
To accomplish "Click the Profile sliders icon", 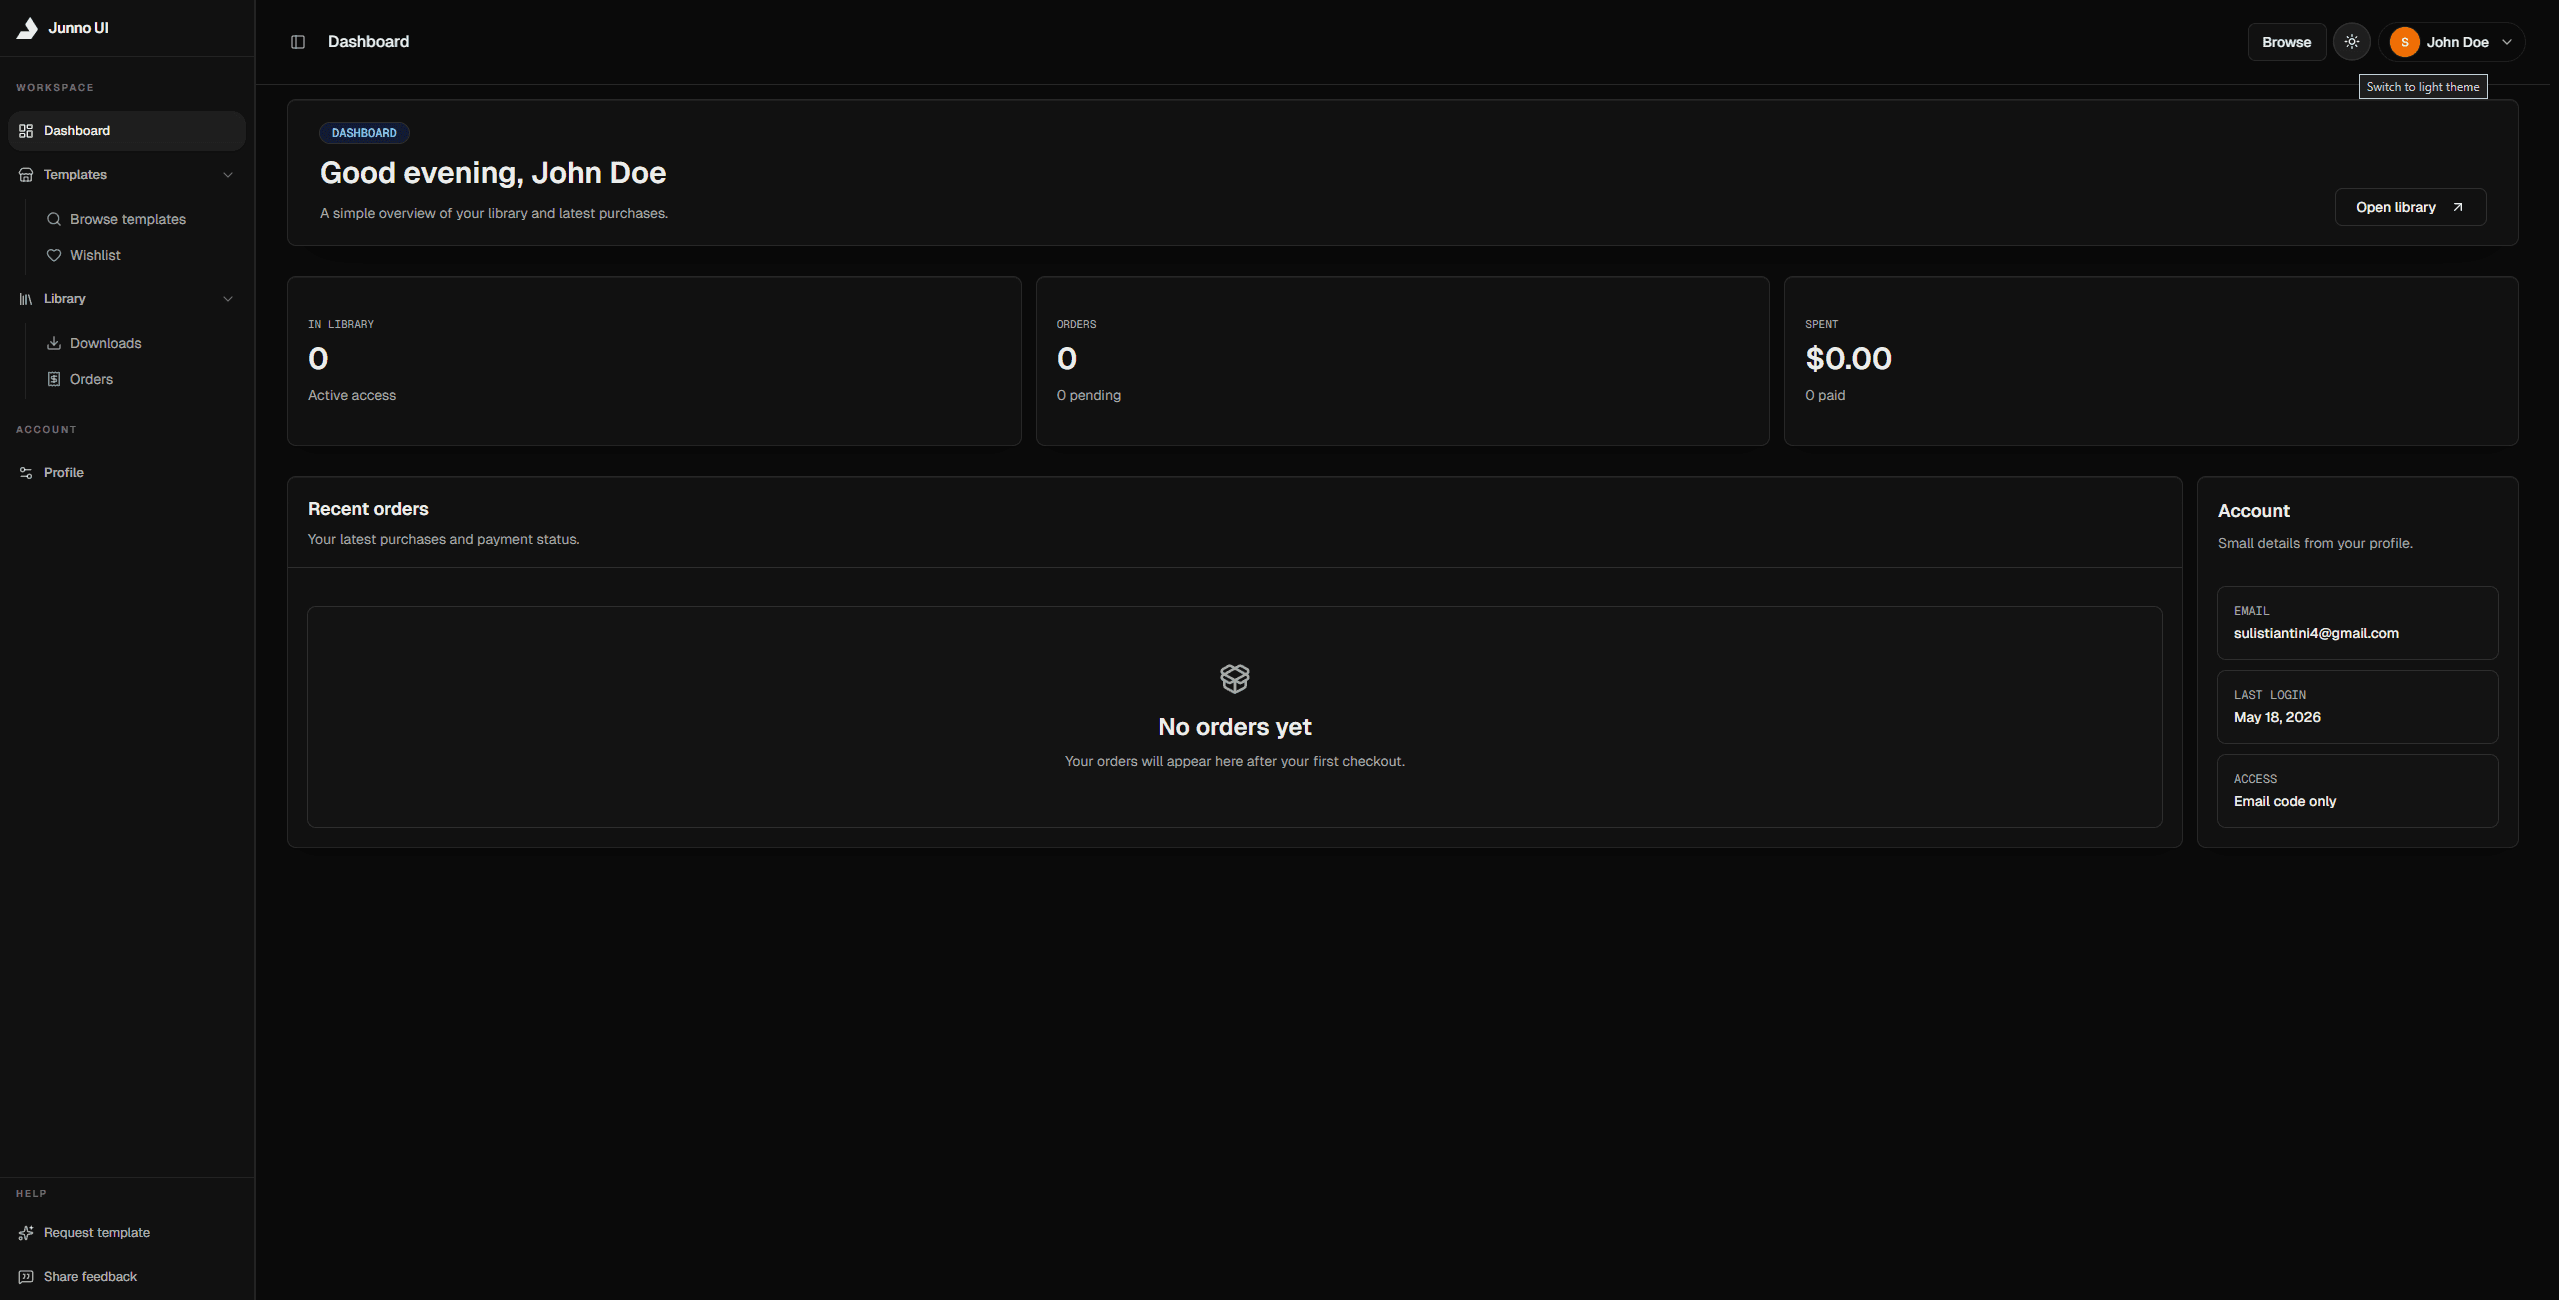I will coord(26,473).
